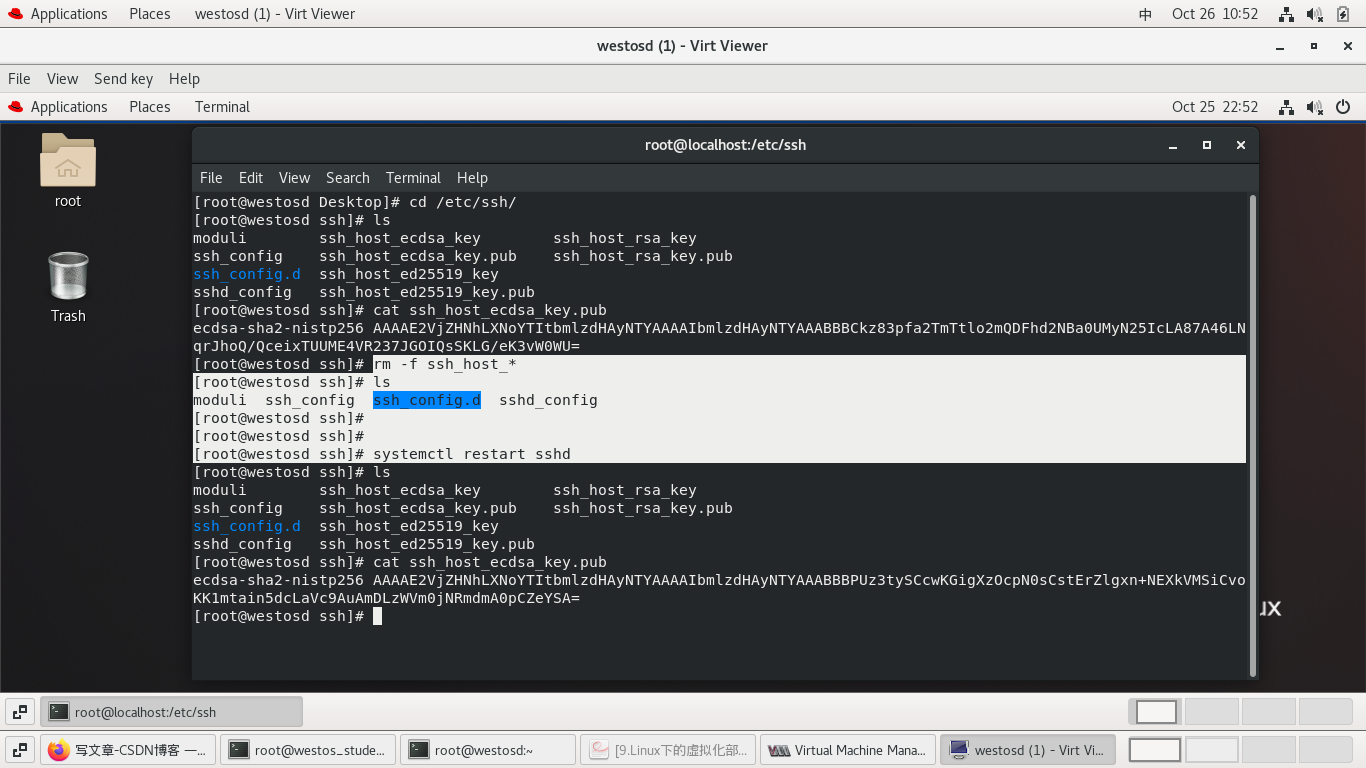
Task: Click the 中 input method indicator
Action: click(1145, 14)
